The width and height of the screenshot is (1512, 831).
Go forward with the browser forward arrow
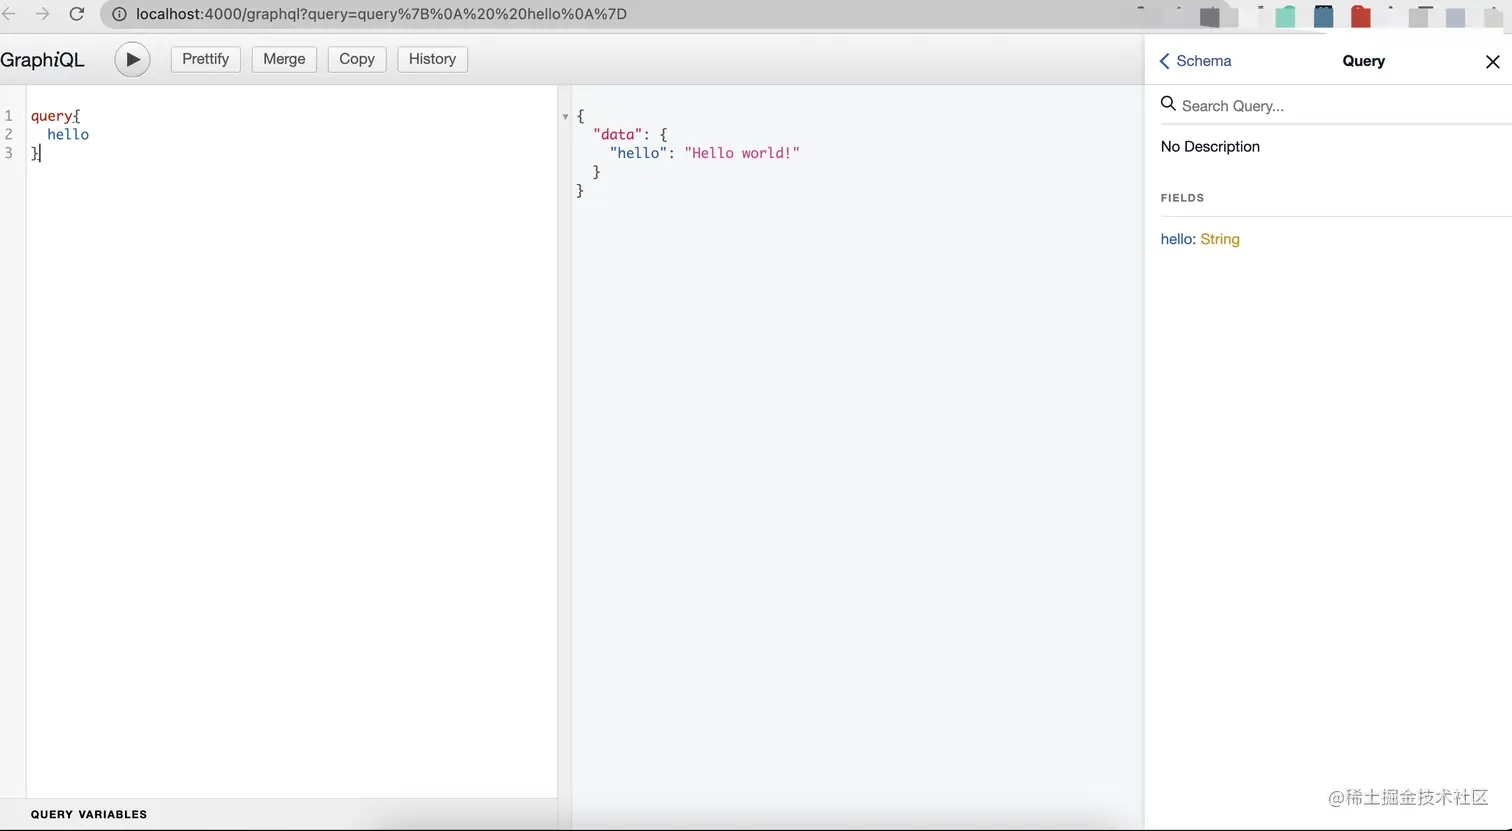click(42, 14)
